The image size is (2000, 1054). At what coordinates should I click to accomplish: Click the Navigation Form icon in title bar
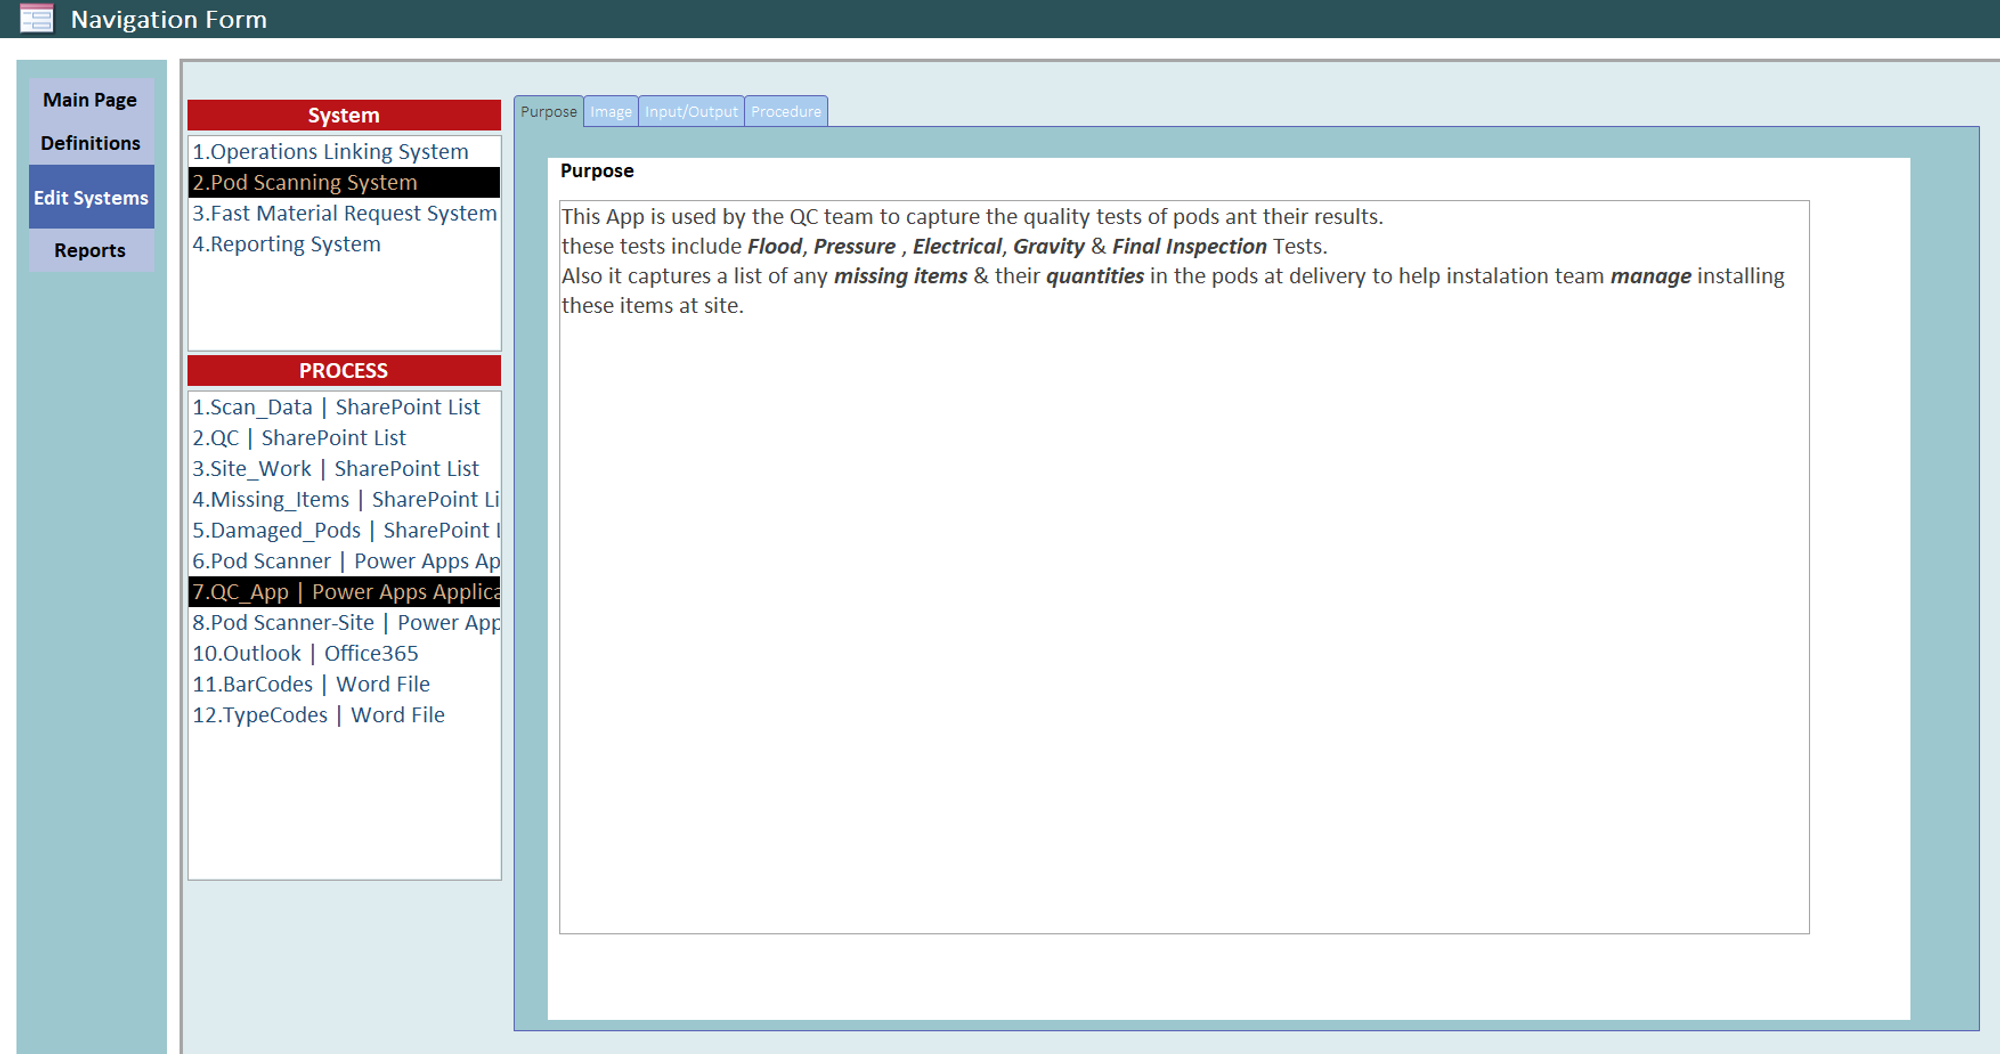(x=37, y=18)
